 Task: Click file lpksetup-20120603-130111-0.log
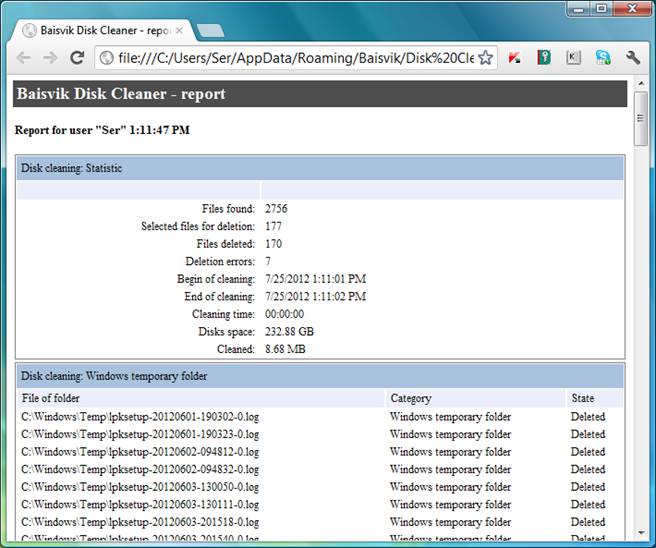[140, 505]
